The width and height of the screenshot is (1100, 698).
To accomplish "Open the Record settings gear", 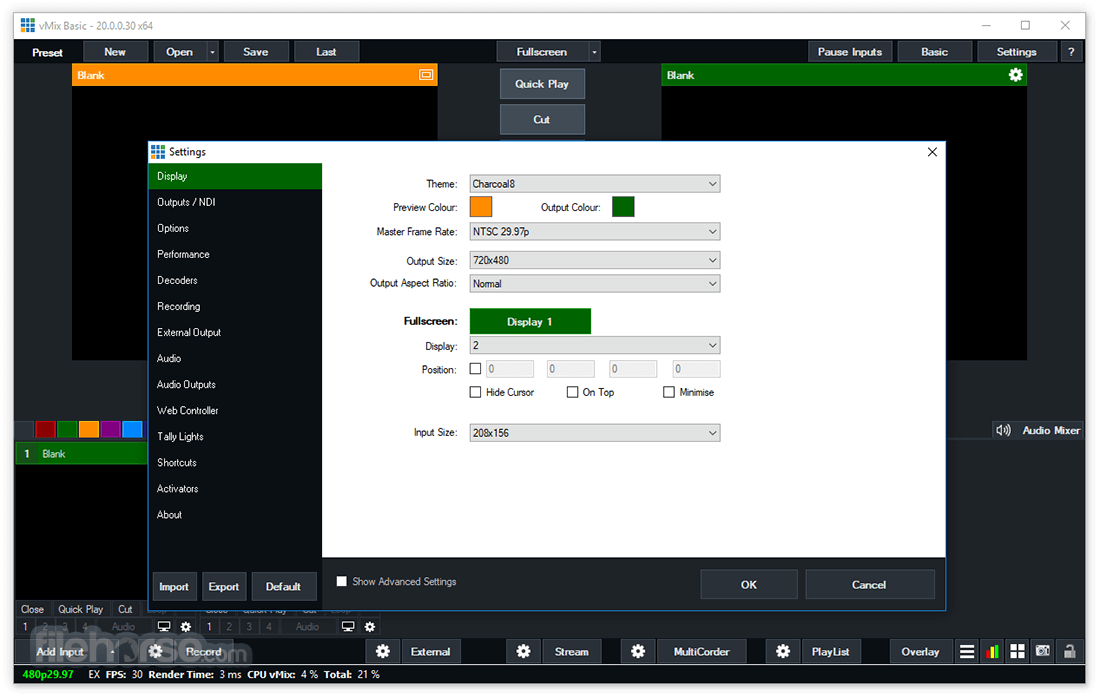I will (x=156, y=652).
